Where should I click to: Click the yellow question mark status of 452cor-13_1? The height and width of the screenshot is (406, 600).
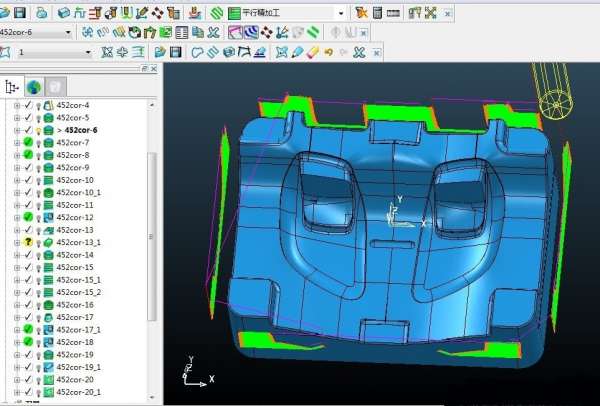coord(28,242)
